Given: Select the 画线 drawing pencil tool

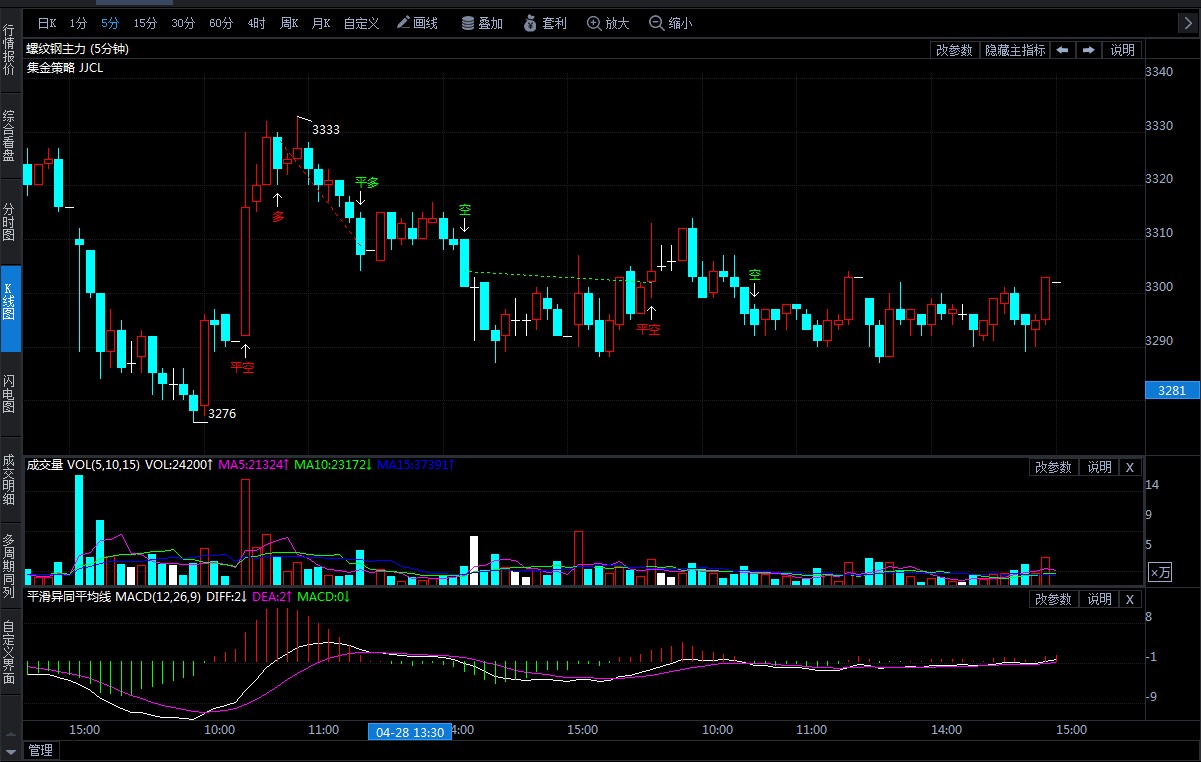Looking at the screenshot, I should (x=416, y=23).
